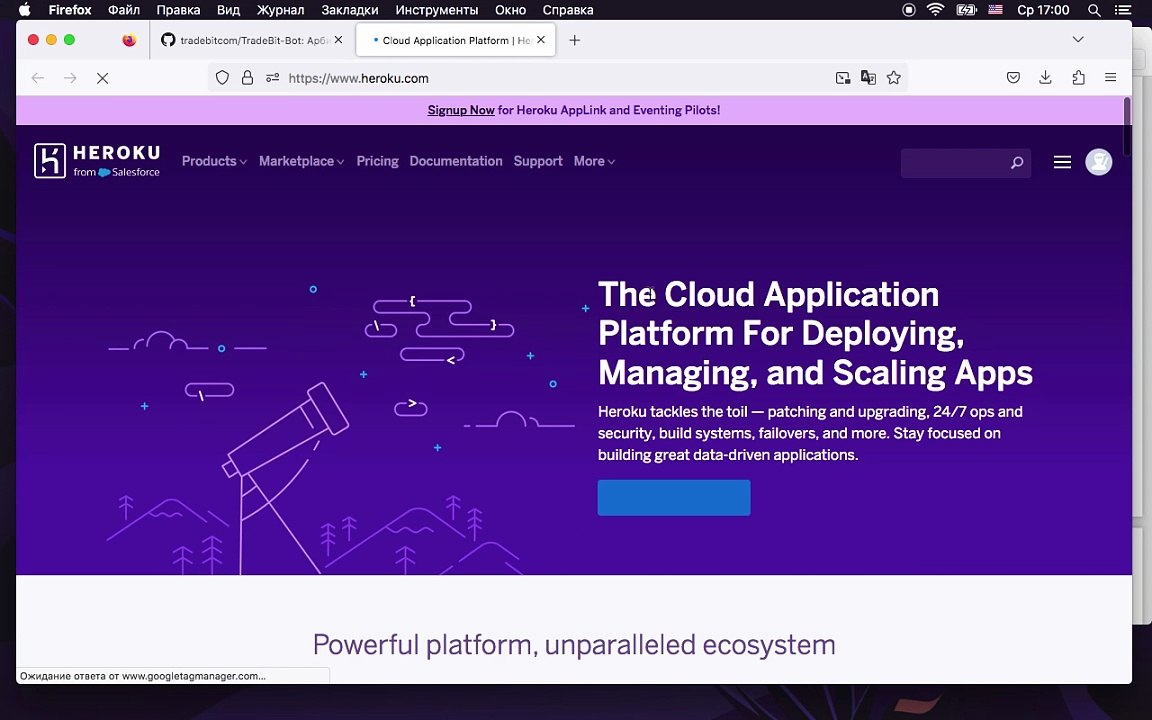Open the Окно menu
The height and width of the screenshot is (720, 1152).
tap(510, 10)
